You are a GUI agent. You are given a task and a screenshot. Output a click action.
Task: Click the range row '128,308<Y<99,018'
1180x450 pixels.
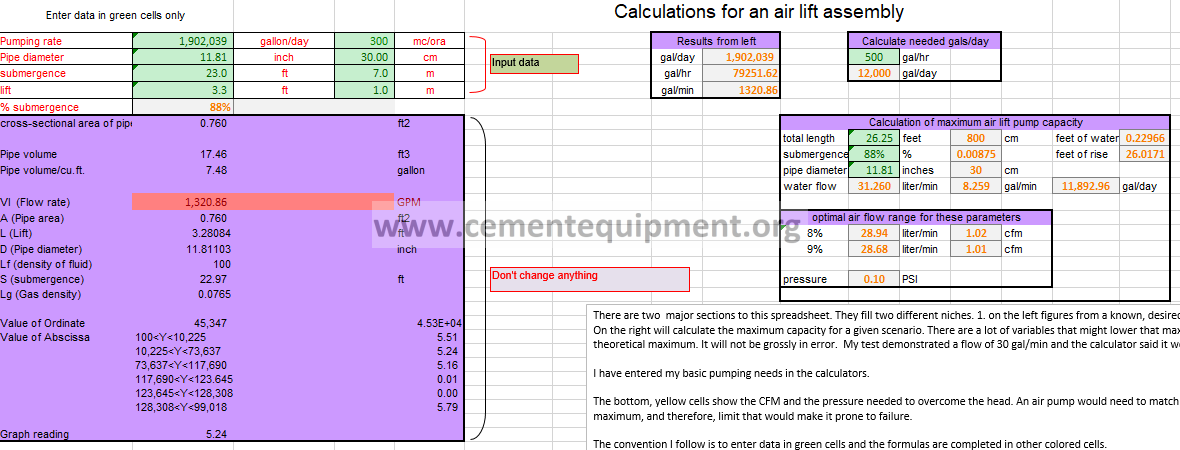pyautogui.click(x=181, y=407)
